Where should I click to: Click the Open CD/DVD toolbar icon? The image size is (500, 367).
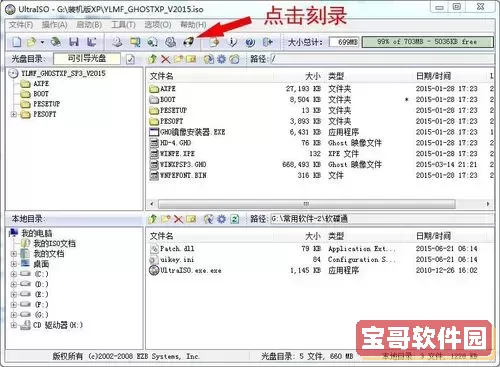[x=56, y=42]
